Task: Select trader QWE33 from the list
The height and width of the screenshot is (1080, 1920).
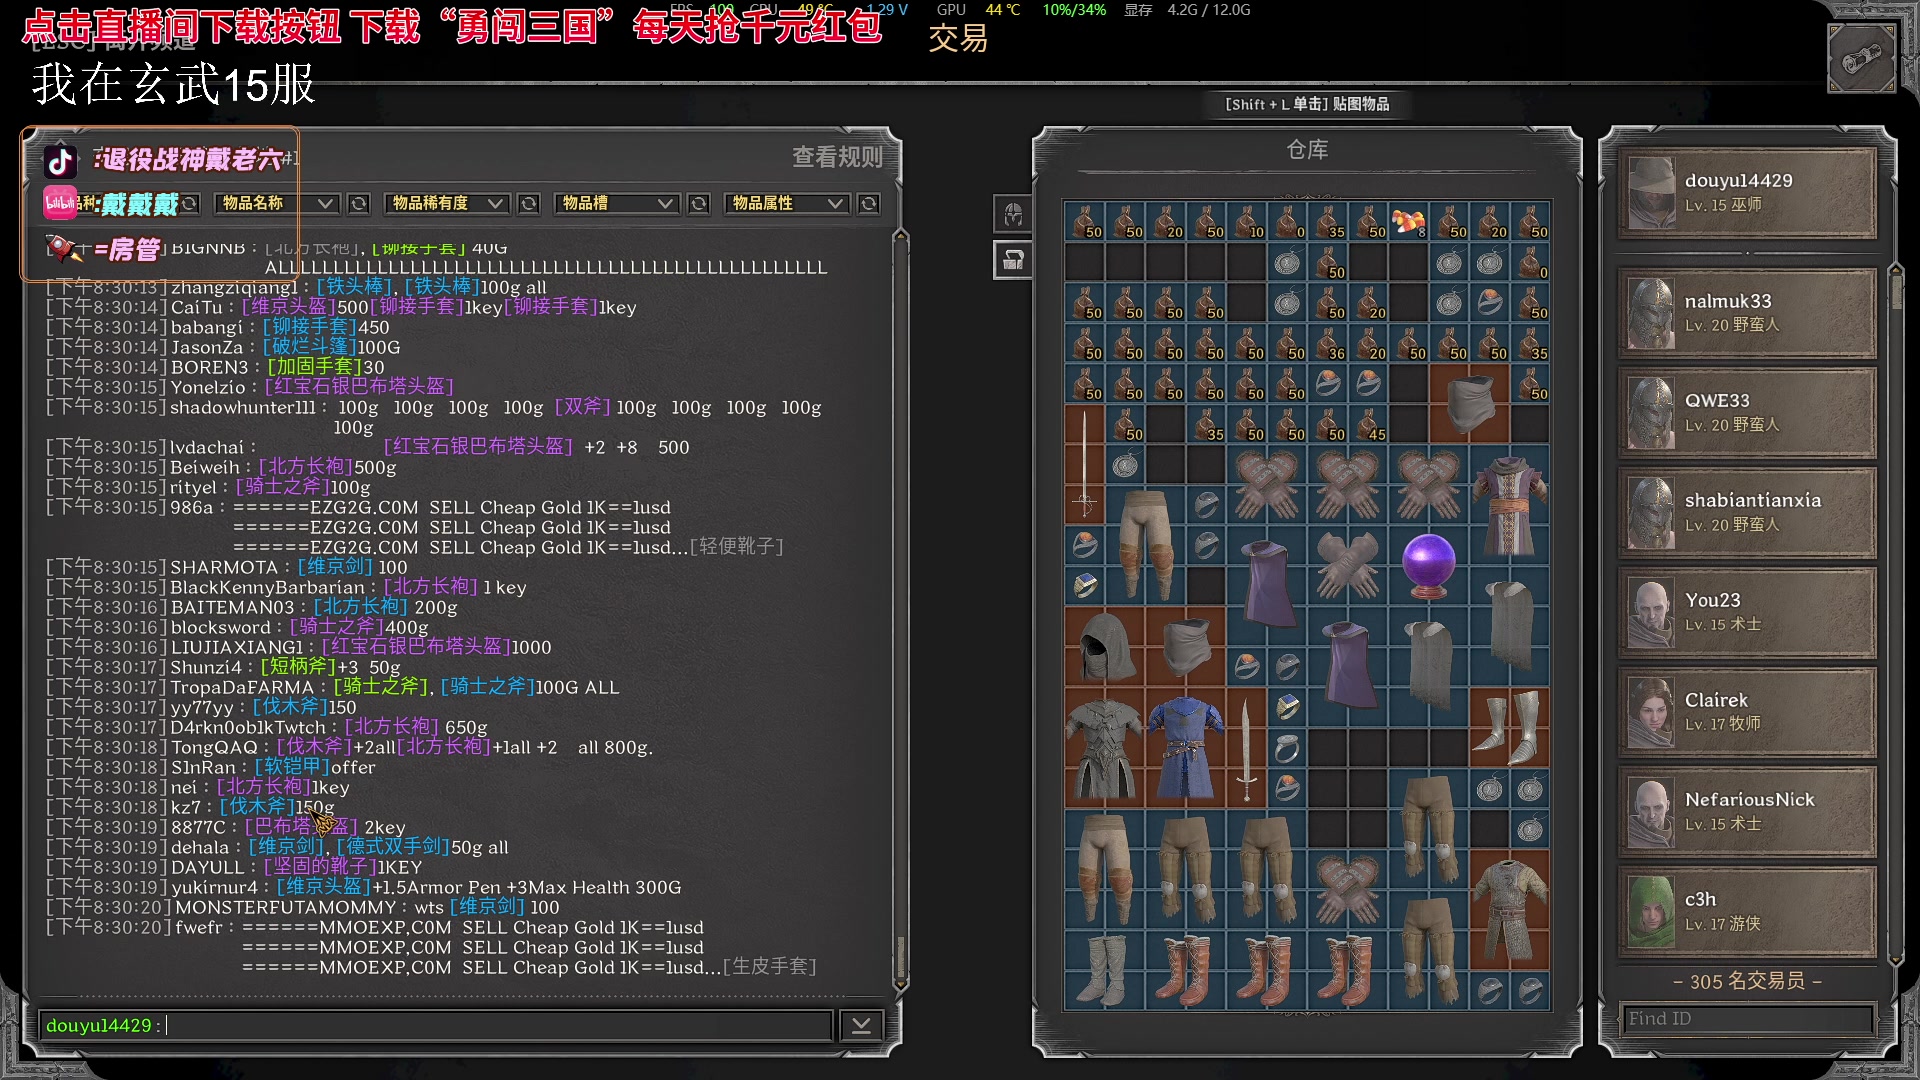Action: (x=1747, y=412)
